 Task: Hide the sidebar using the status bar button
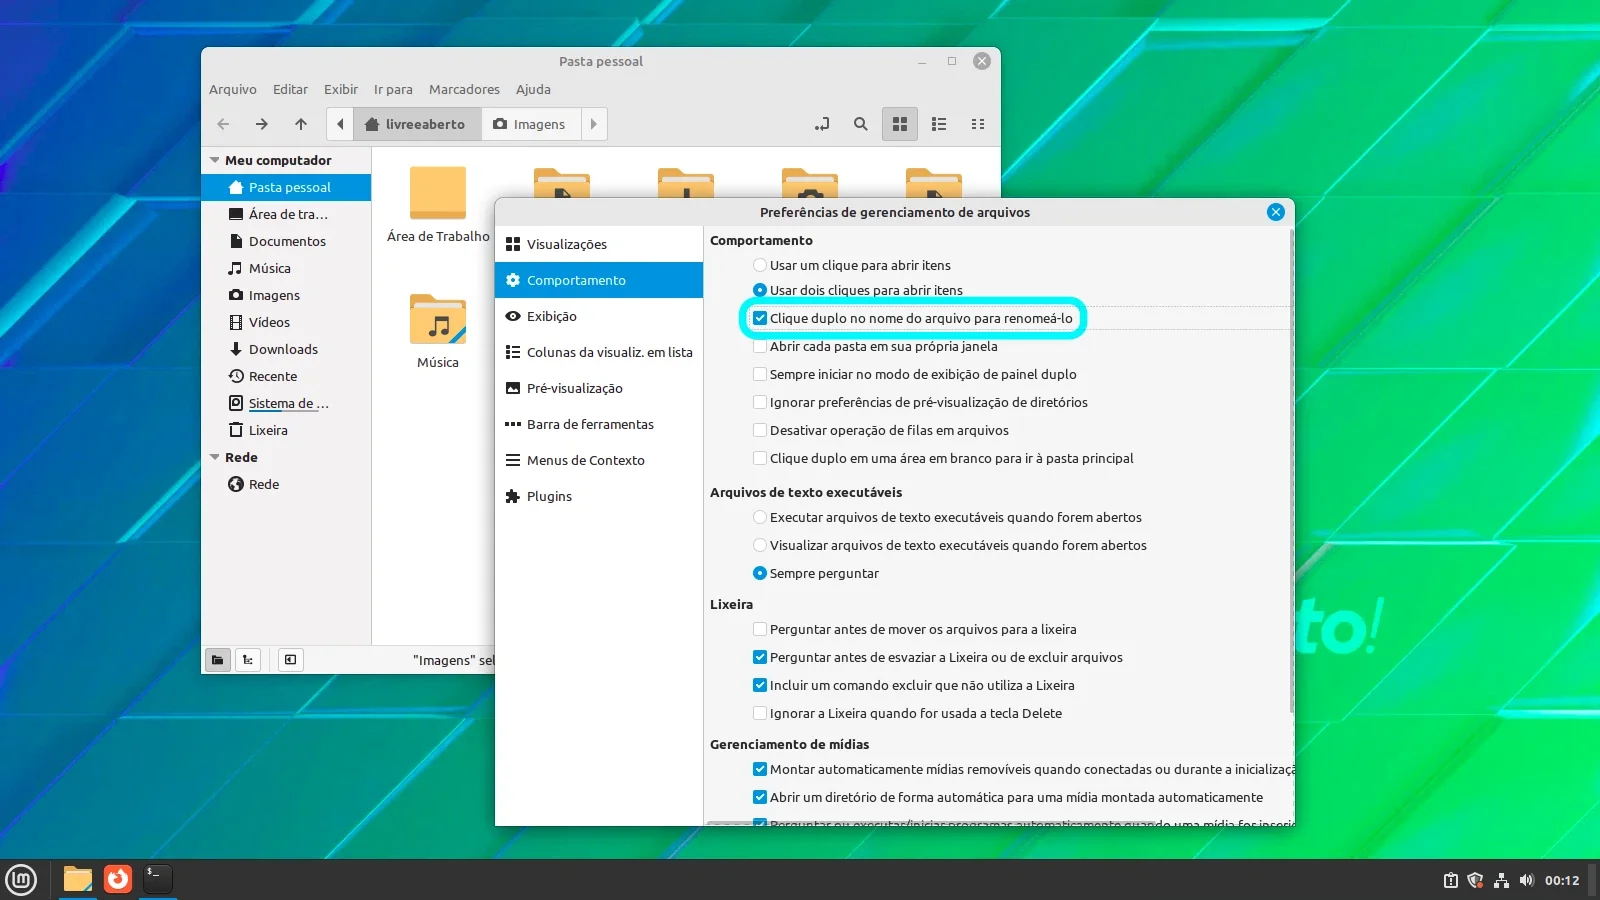(290, 660)
